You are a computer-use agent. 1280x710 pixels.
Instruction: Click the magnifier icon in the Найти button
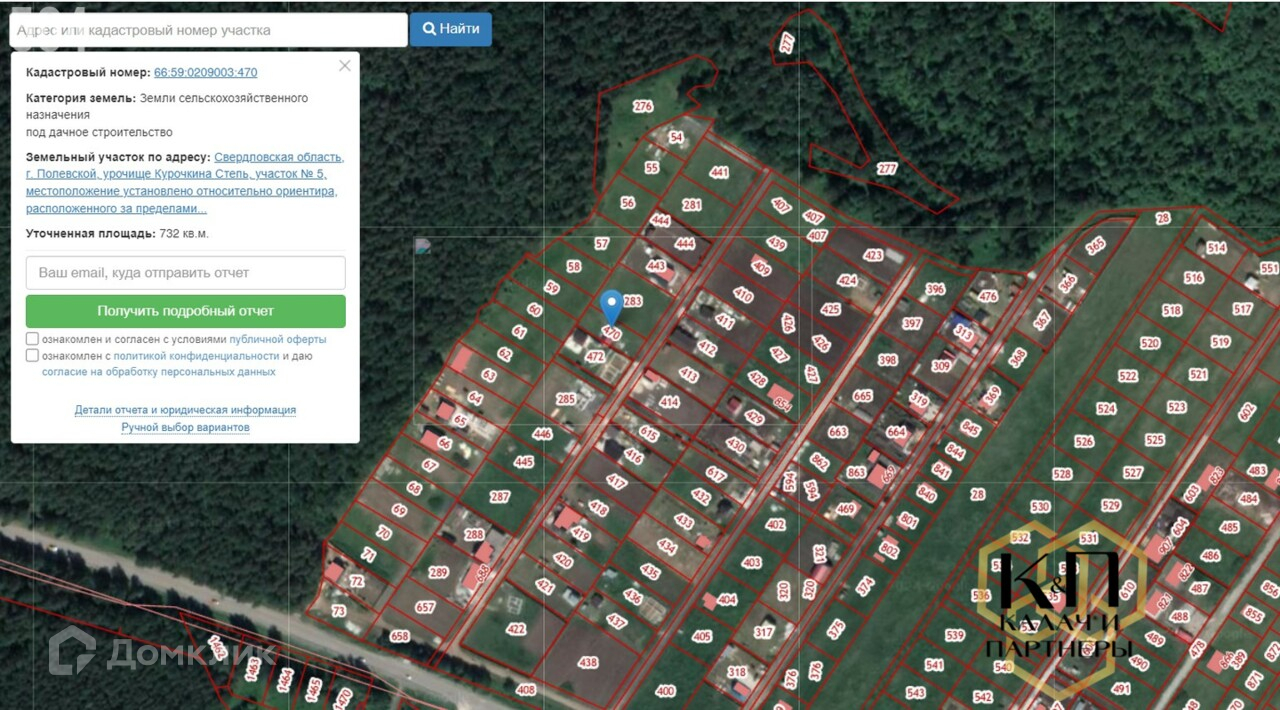click(429, 29)
